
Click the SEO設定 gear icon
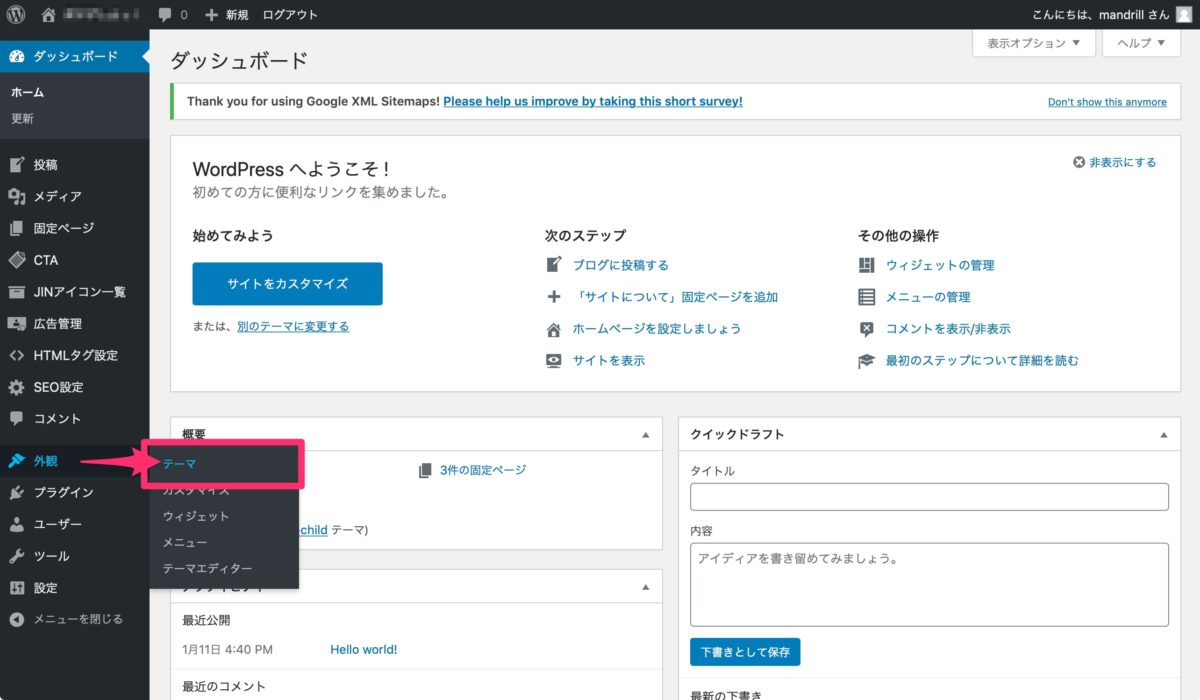point(17,387)
